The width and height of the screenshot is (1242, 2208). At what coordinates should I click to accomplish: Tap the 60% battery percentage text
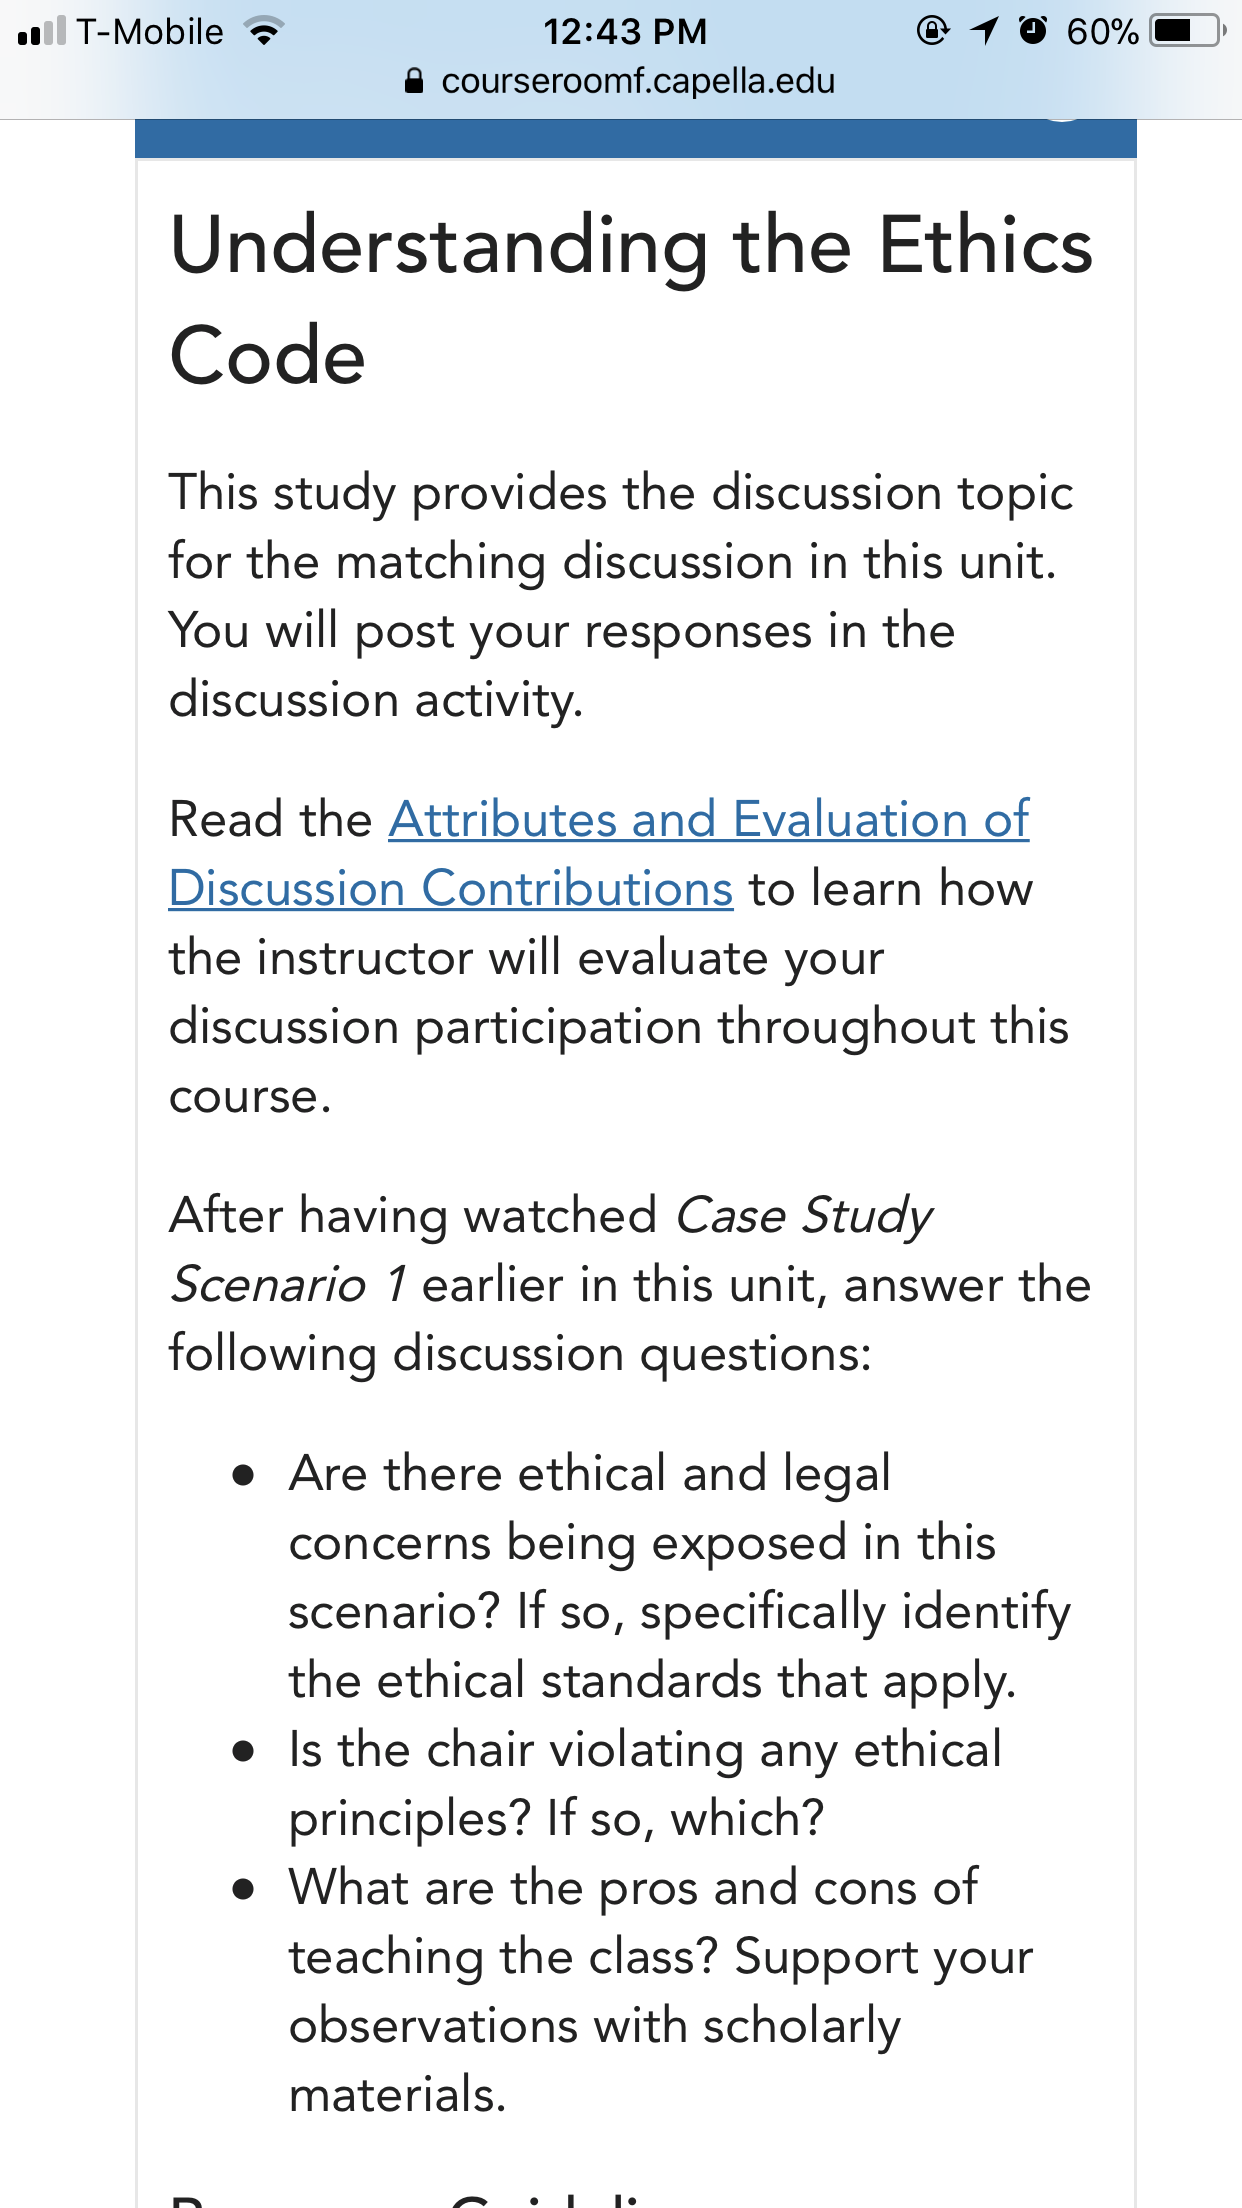(x=1102, y=32)
